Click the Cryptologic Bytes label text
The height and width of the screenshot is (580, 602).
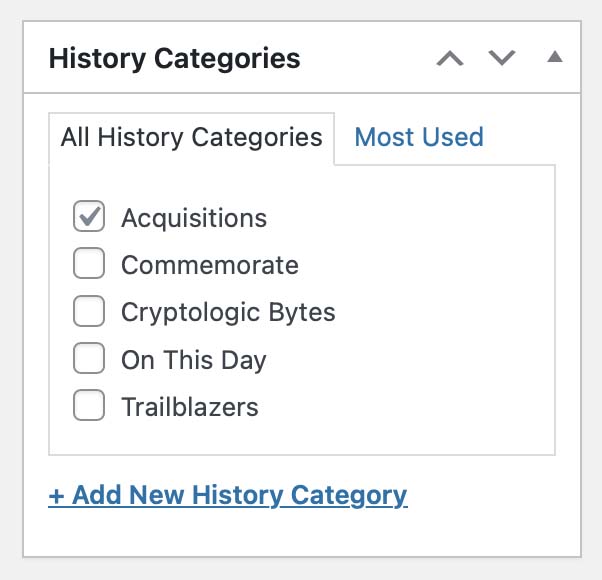tap(228, 312)
